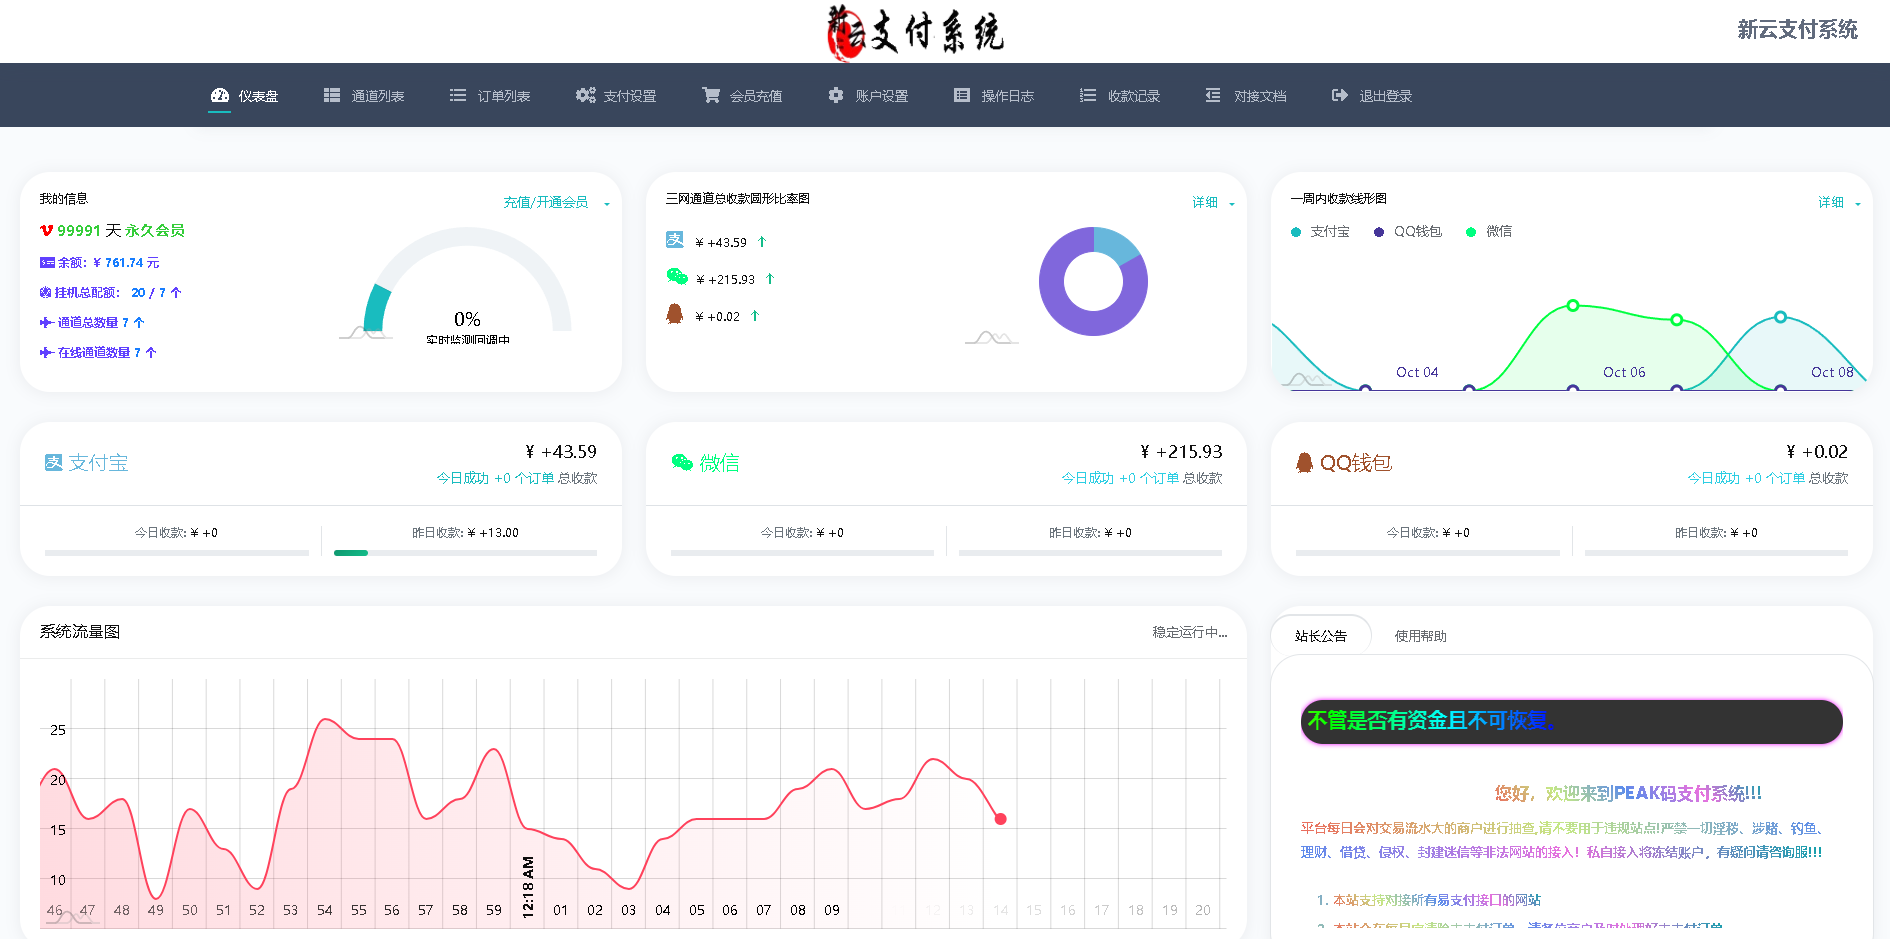Click the logout arrow icon

tap(1340, 96)
